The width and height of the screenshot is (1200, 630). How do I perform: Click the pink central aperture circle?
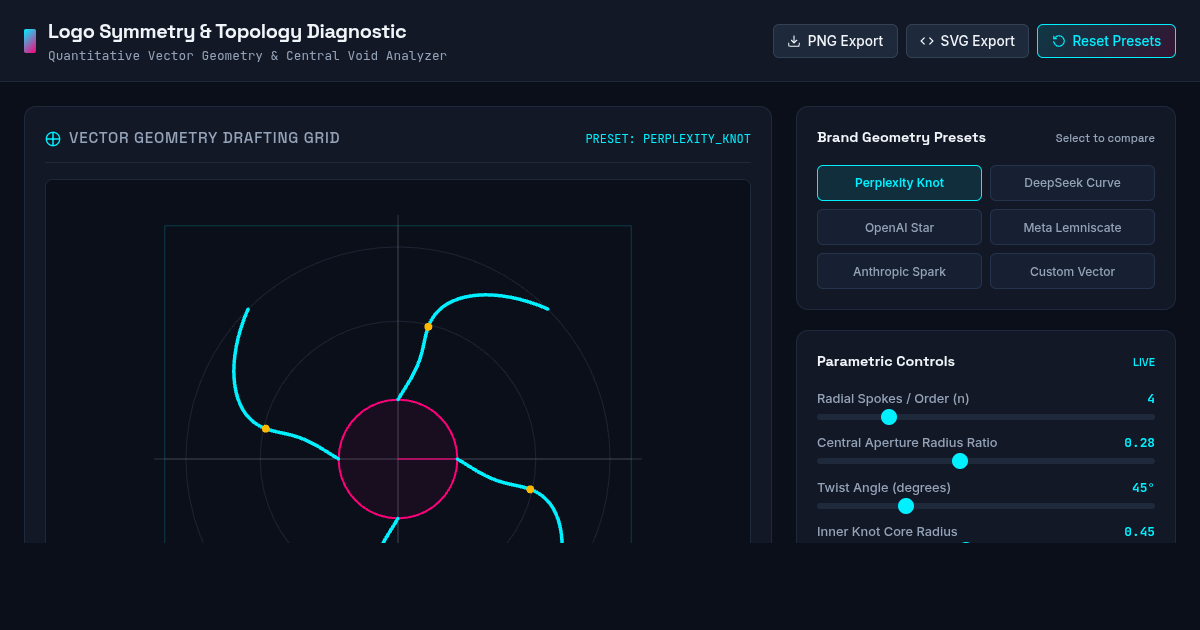pos(398,459)
